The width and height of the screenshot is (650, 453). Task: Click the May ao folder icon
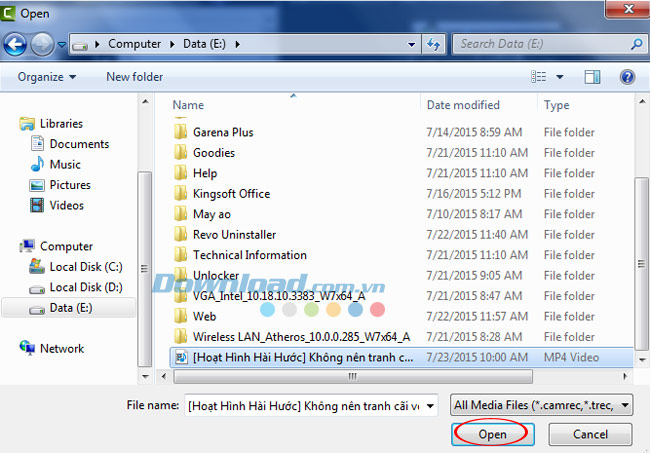click(180, 214)
